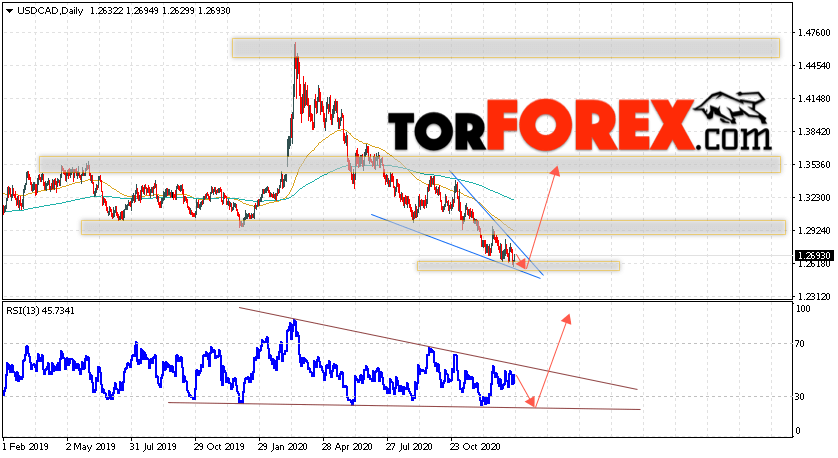
Task: Select the 1.47600 price scale value
Action: (x=814, y=33)
